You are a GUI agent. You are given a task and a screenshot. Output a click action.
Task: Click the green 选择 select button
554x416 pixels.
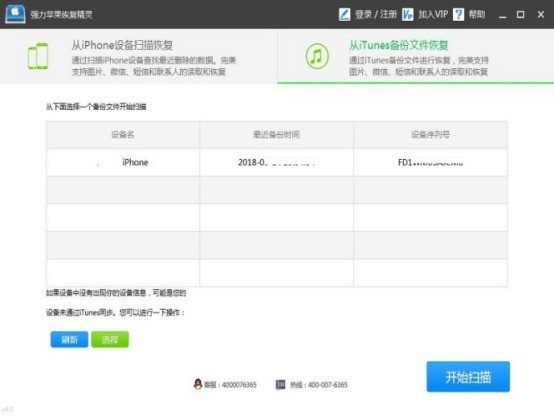click(110, 340)
